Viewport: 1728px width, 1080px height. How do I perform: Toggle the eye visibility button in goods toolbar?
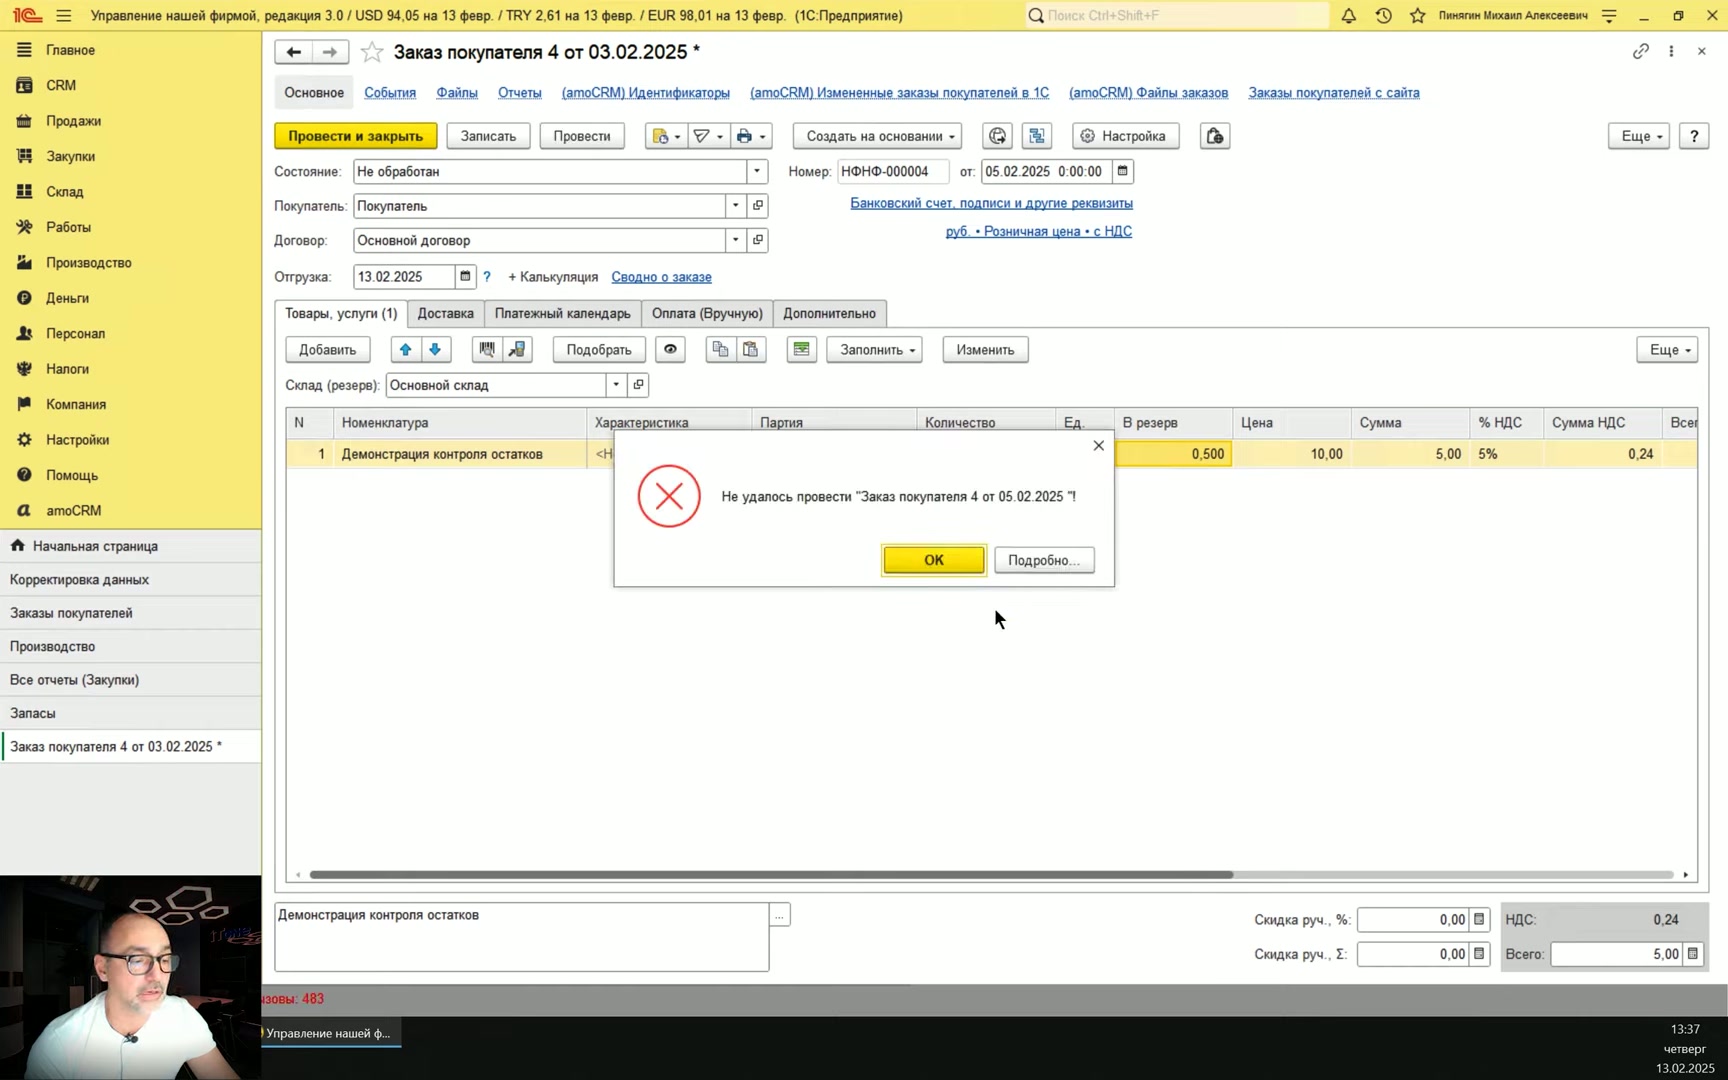tap(670, 350)
